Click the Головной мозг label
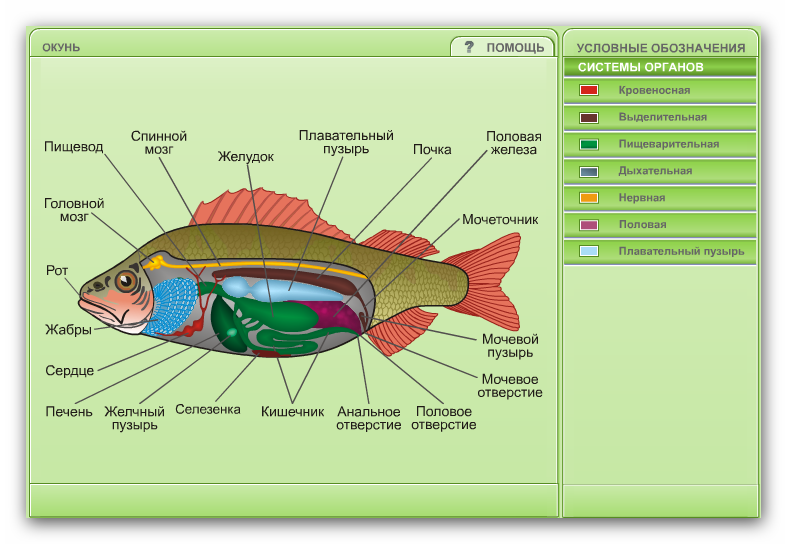Viewport: 787px width, 544px height. pos(74,210)
